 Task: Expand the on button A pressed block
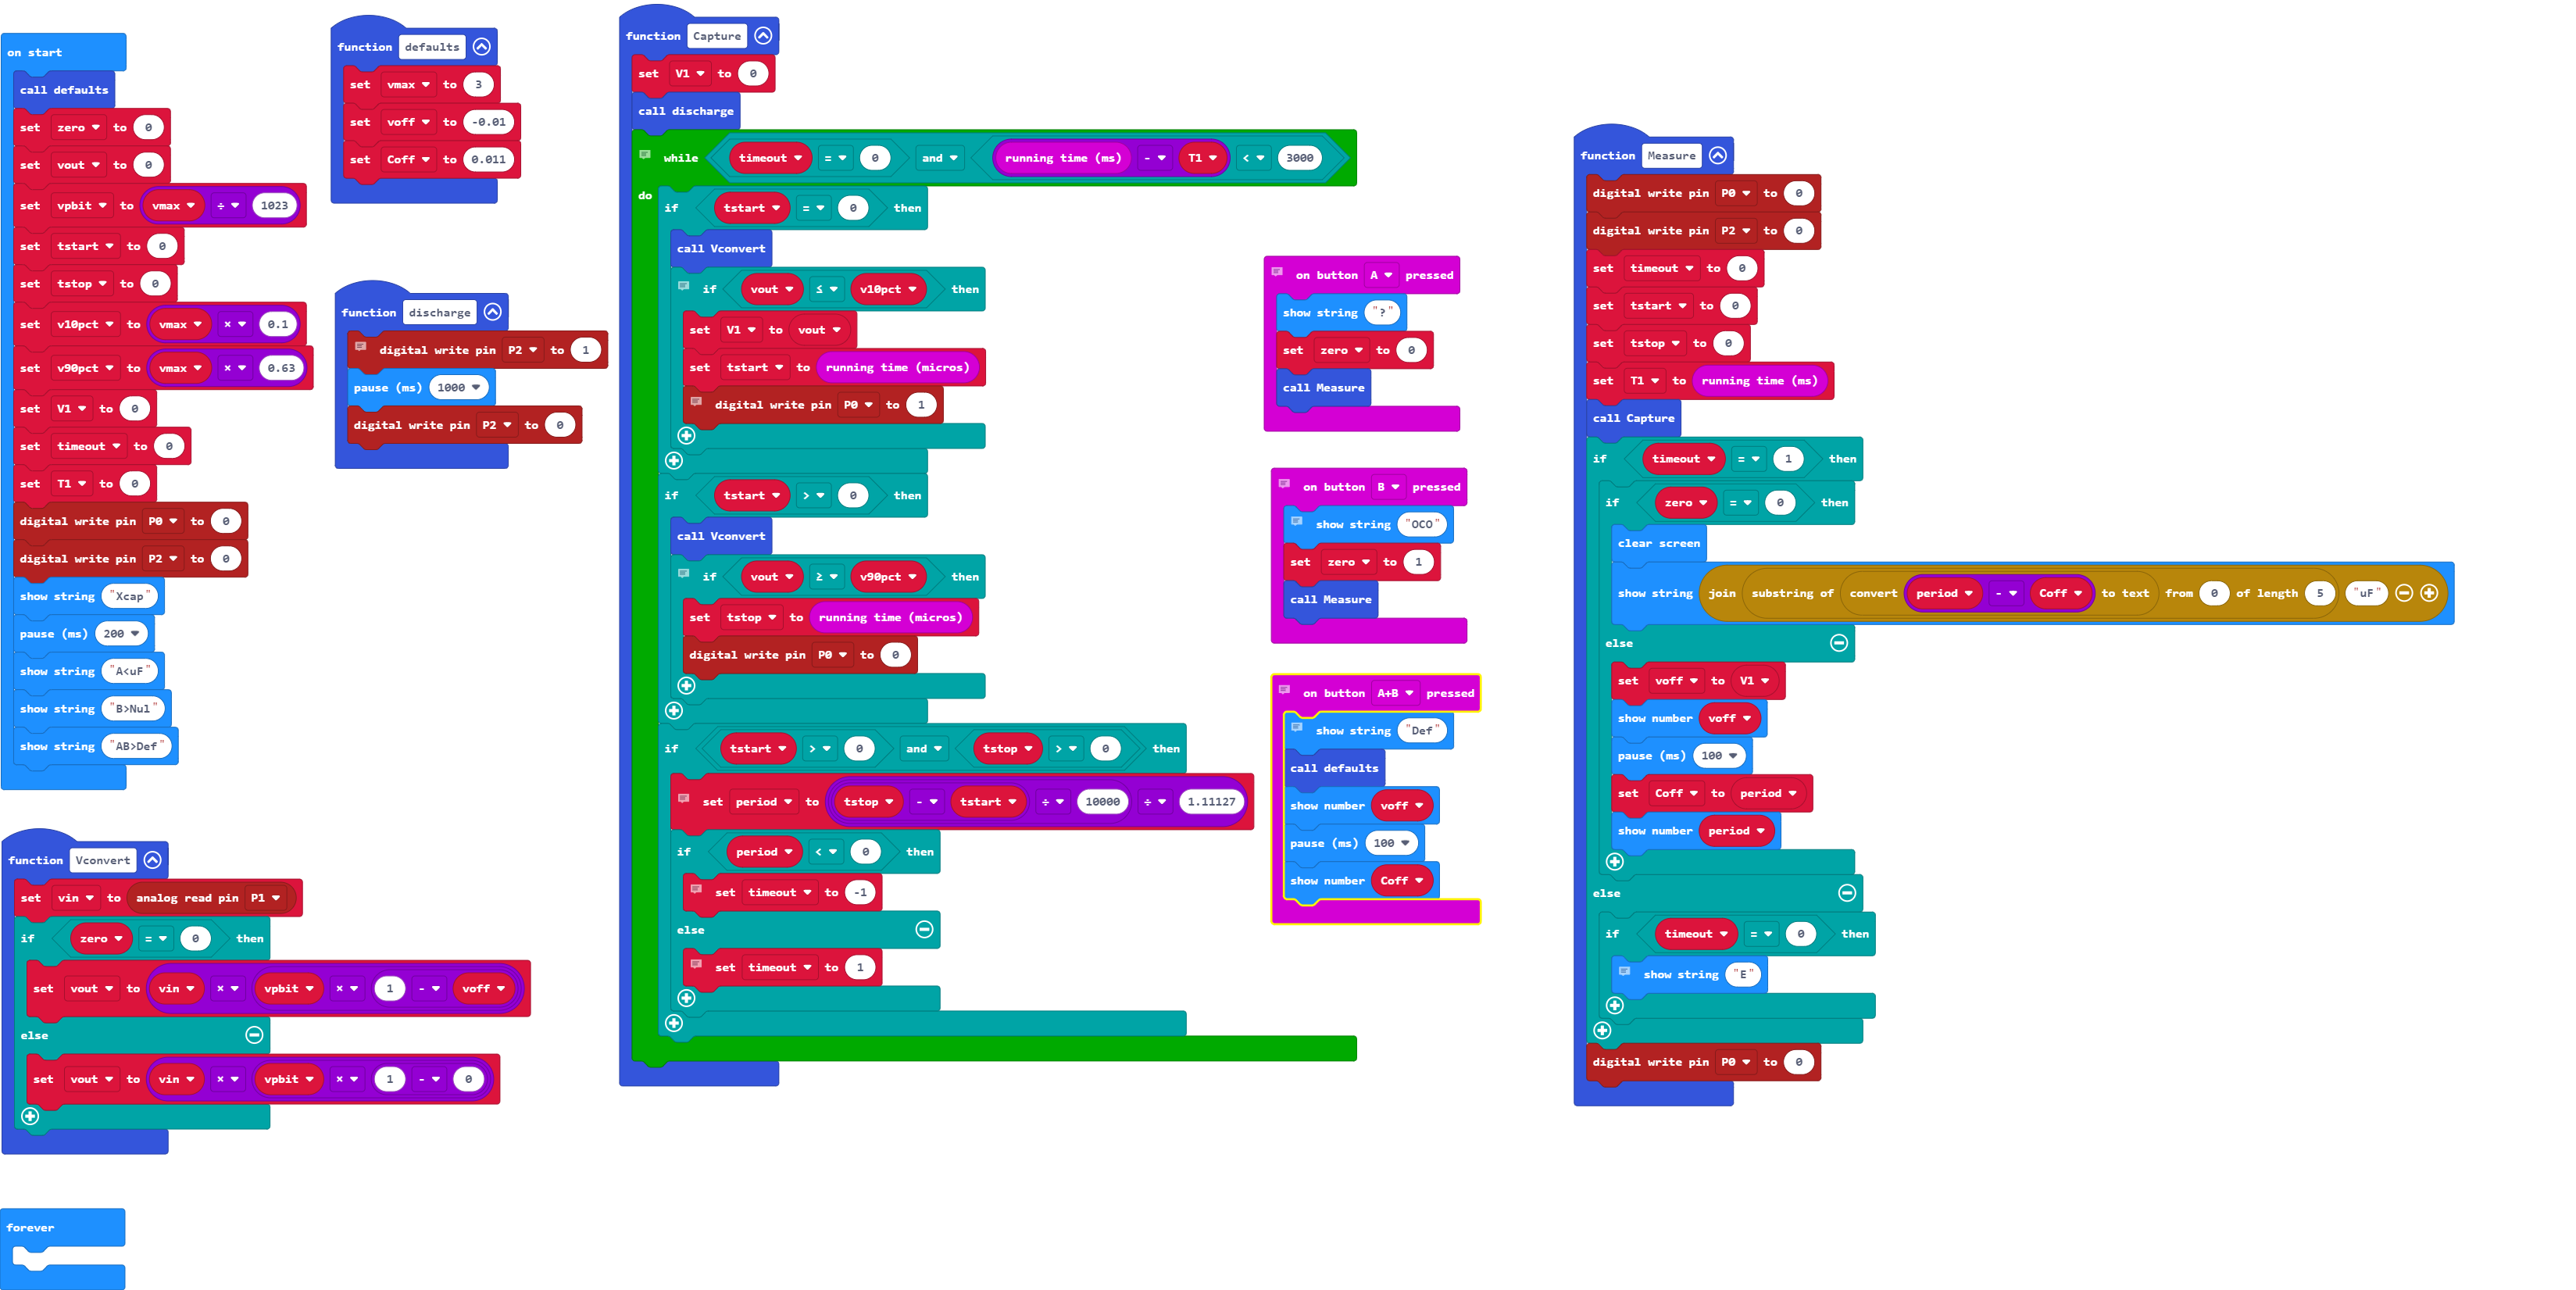tap(1280, 275)
